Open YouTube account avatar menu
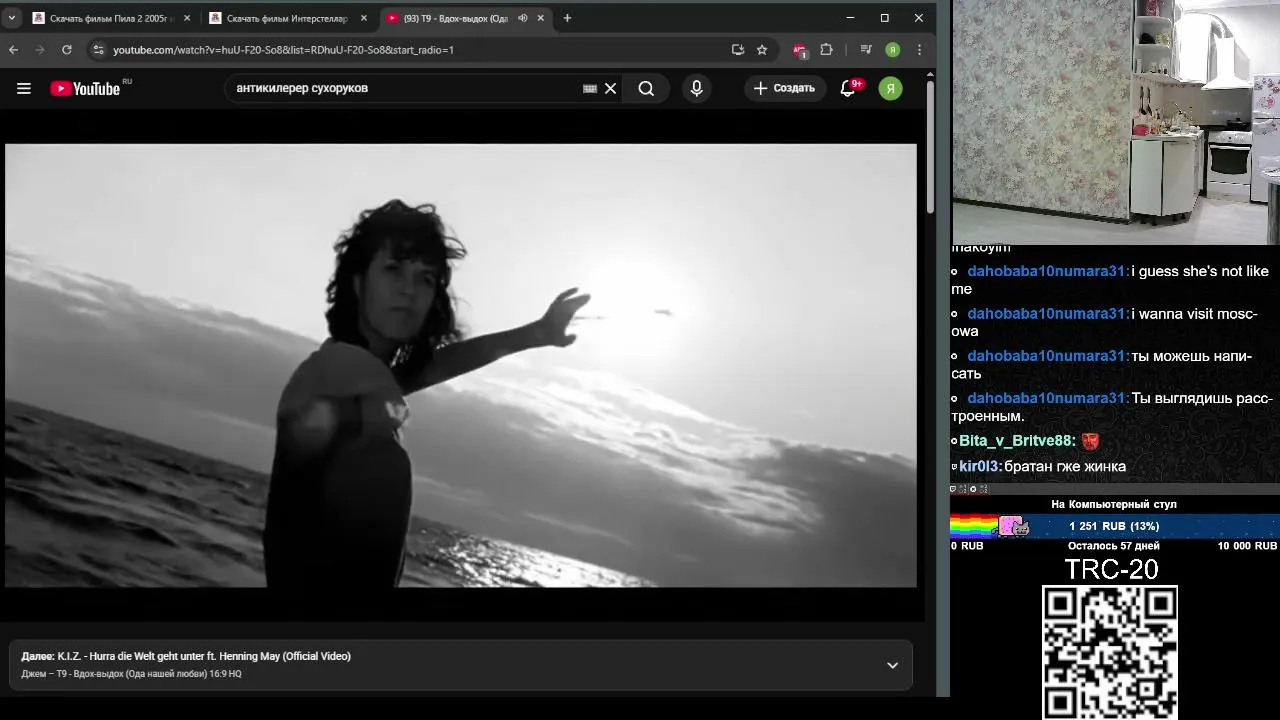 (890, 88)
